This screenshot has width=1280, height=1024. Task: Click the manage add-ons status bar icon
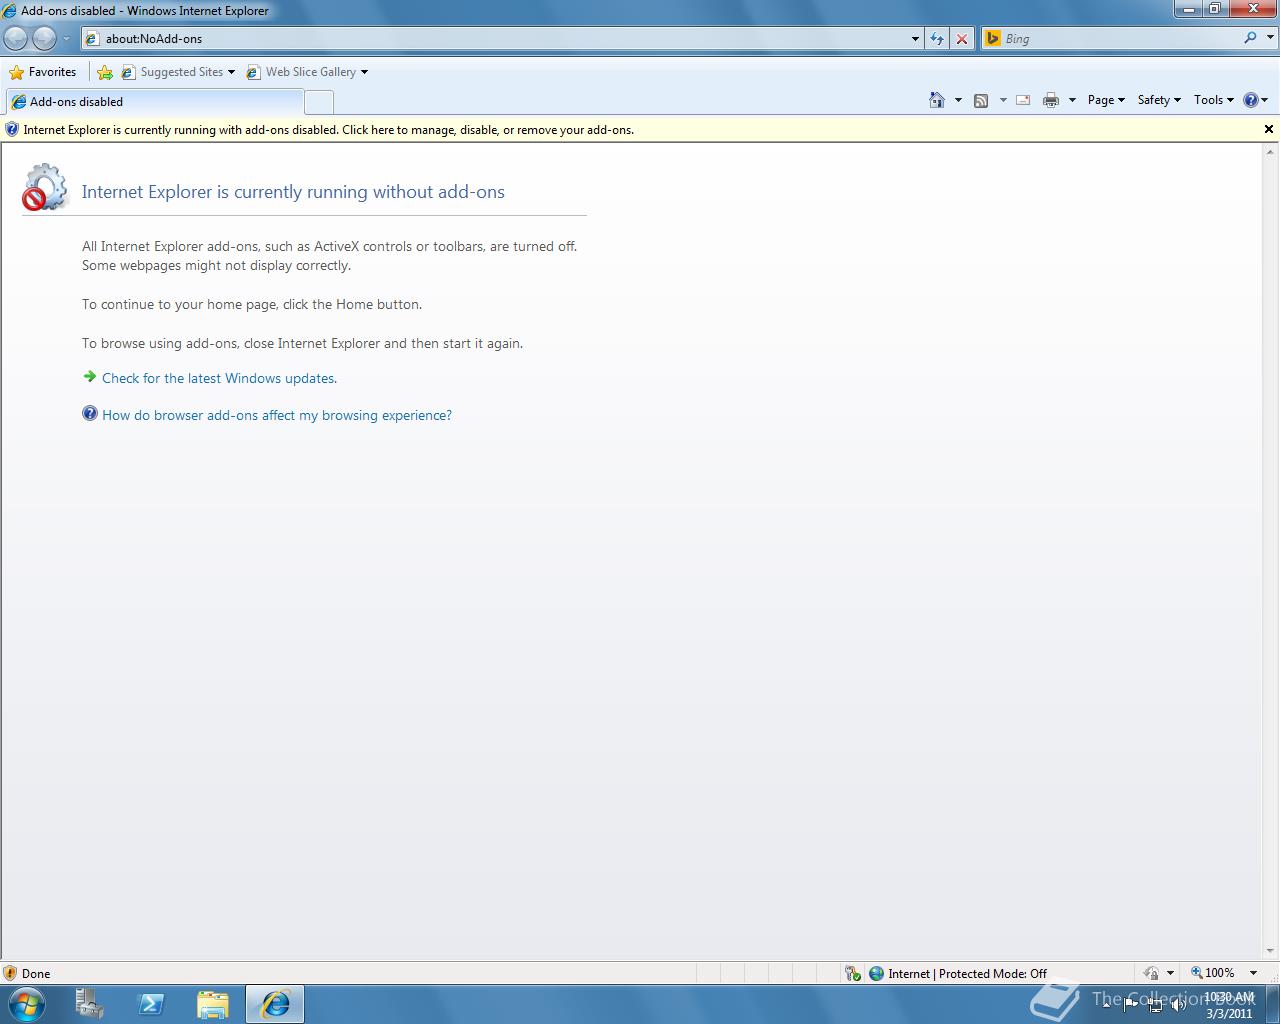point(852,973)
